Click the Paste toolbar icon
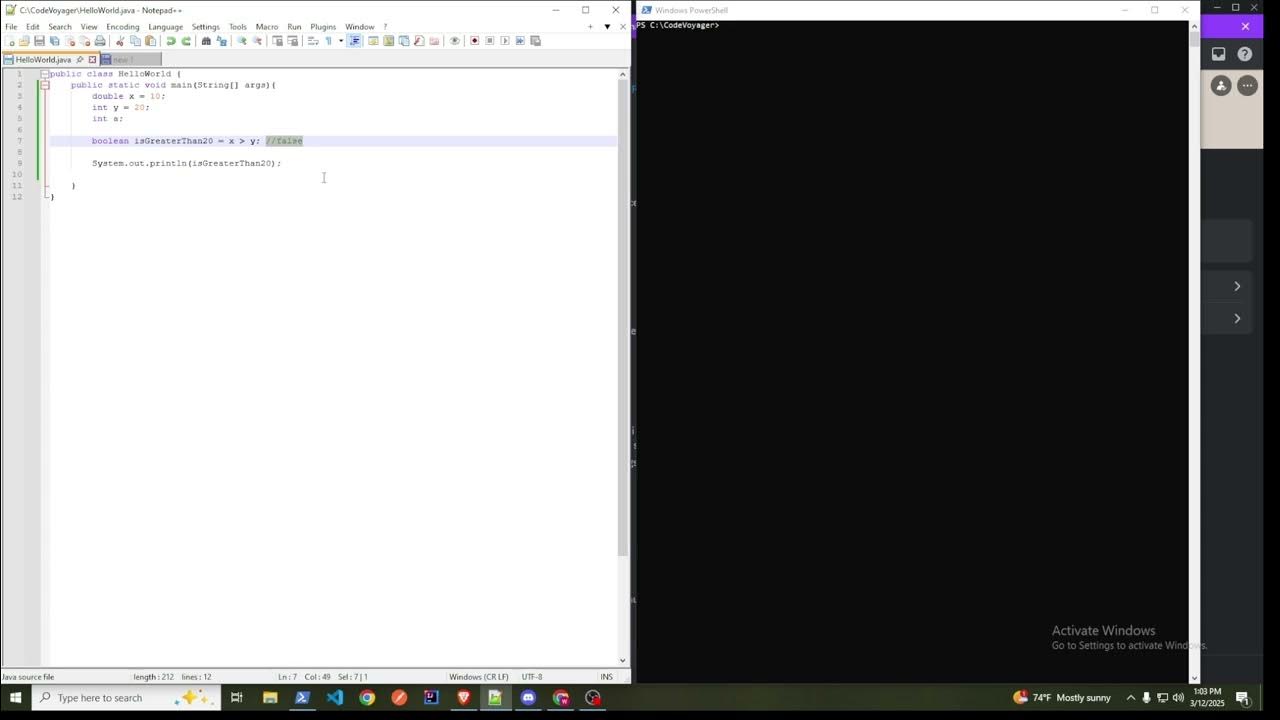 (151, 41)
